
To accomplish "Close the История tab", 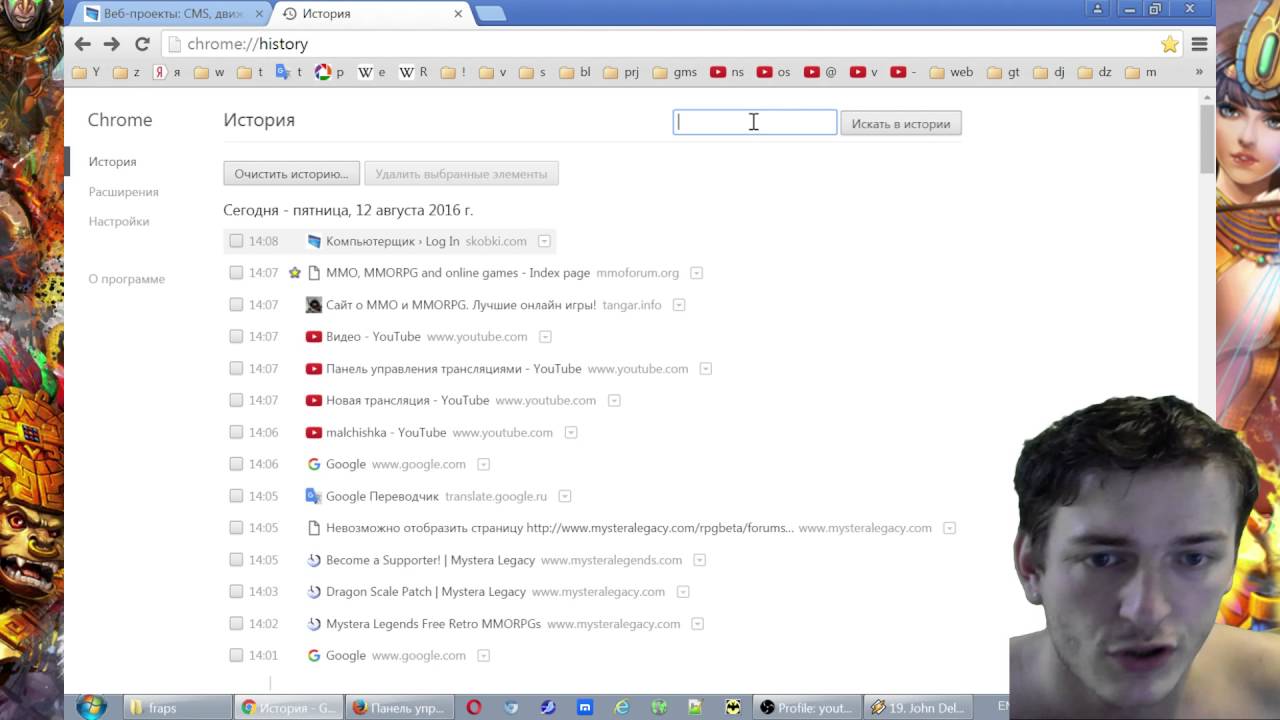I will click(x=459, y=14).
